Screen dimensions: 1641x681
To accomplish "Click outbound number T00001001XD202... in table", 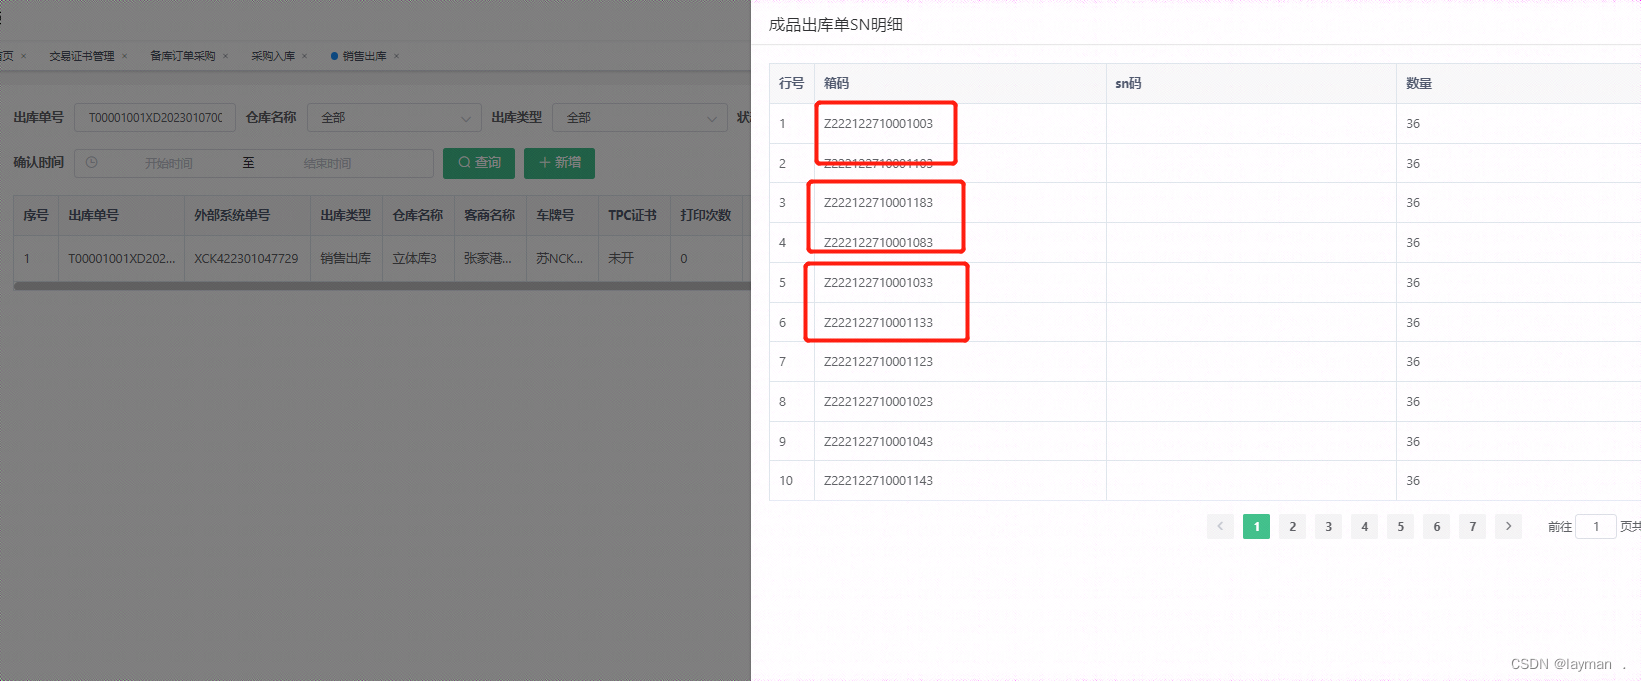I will point(121,258).
